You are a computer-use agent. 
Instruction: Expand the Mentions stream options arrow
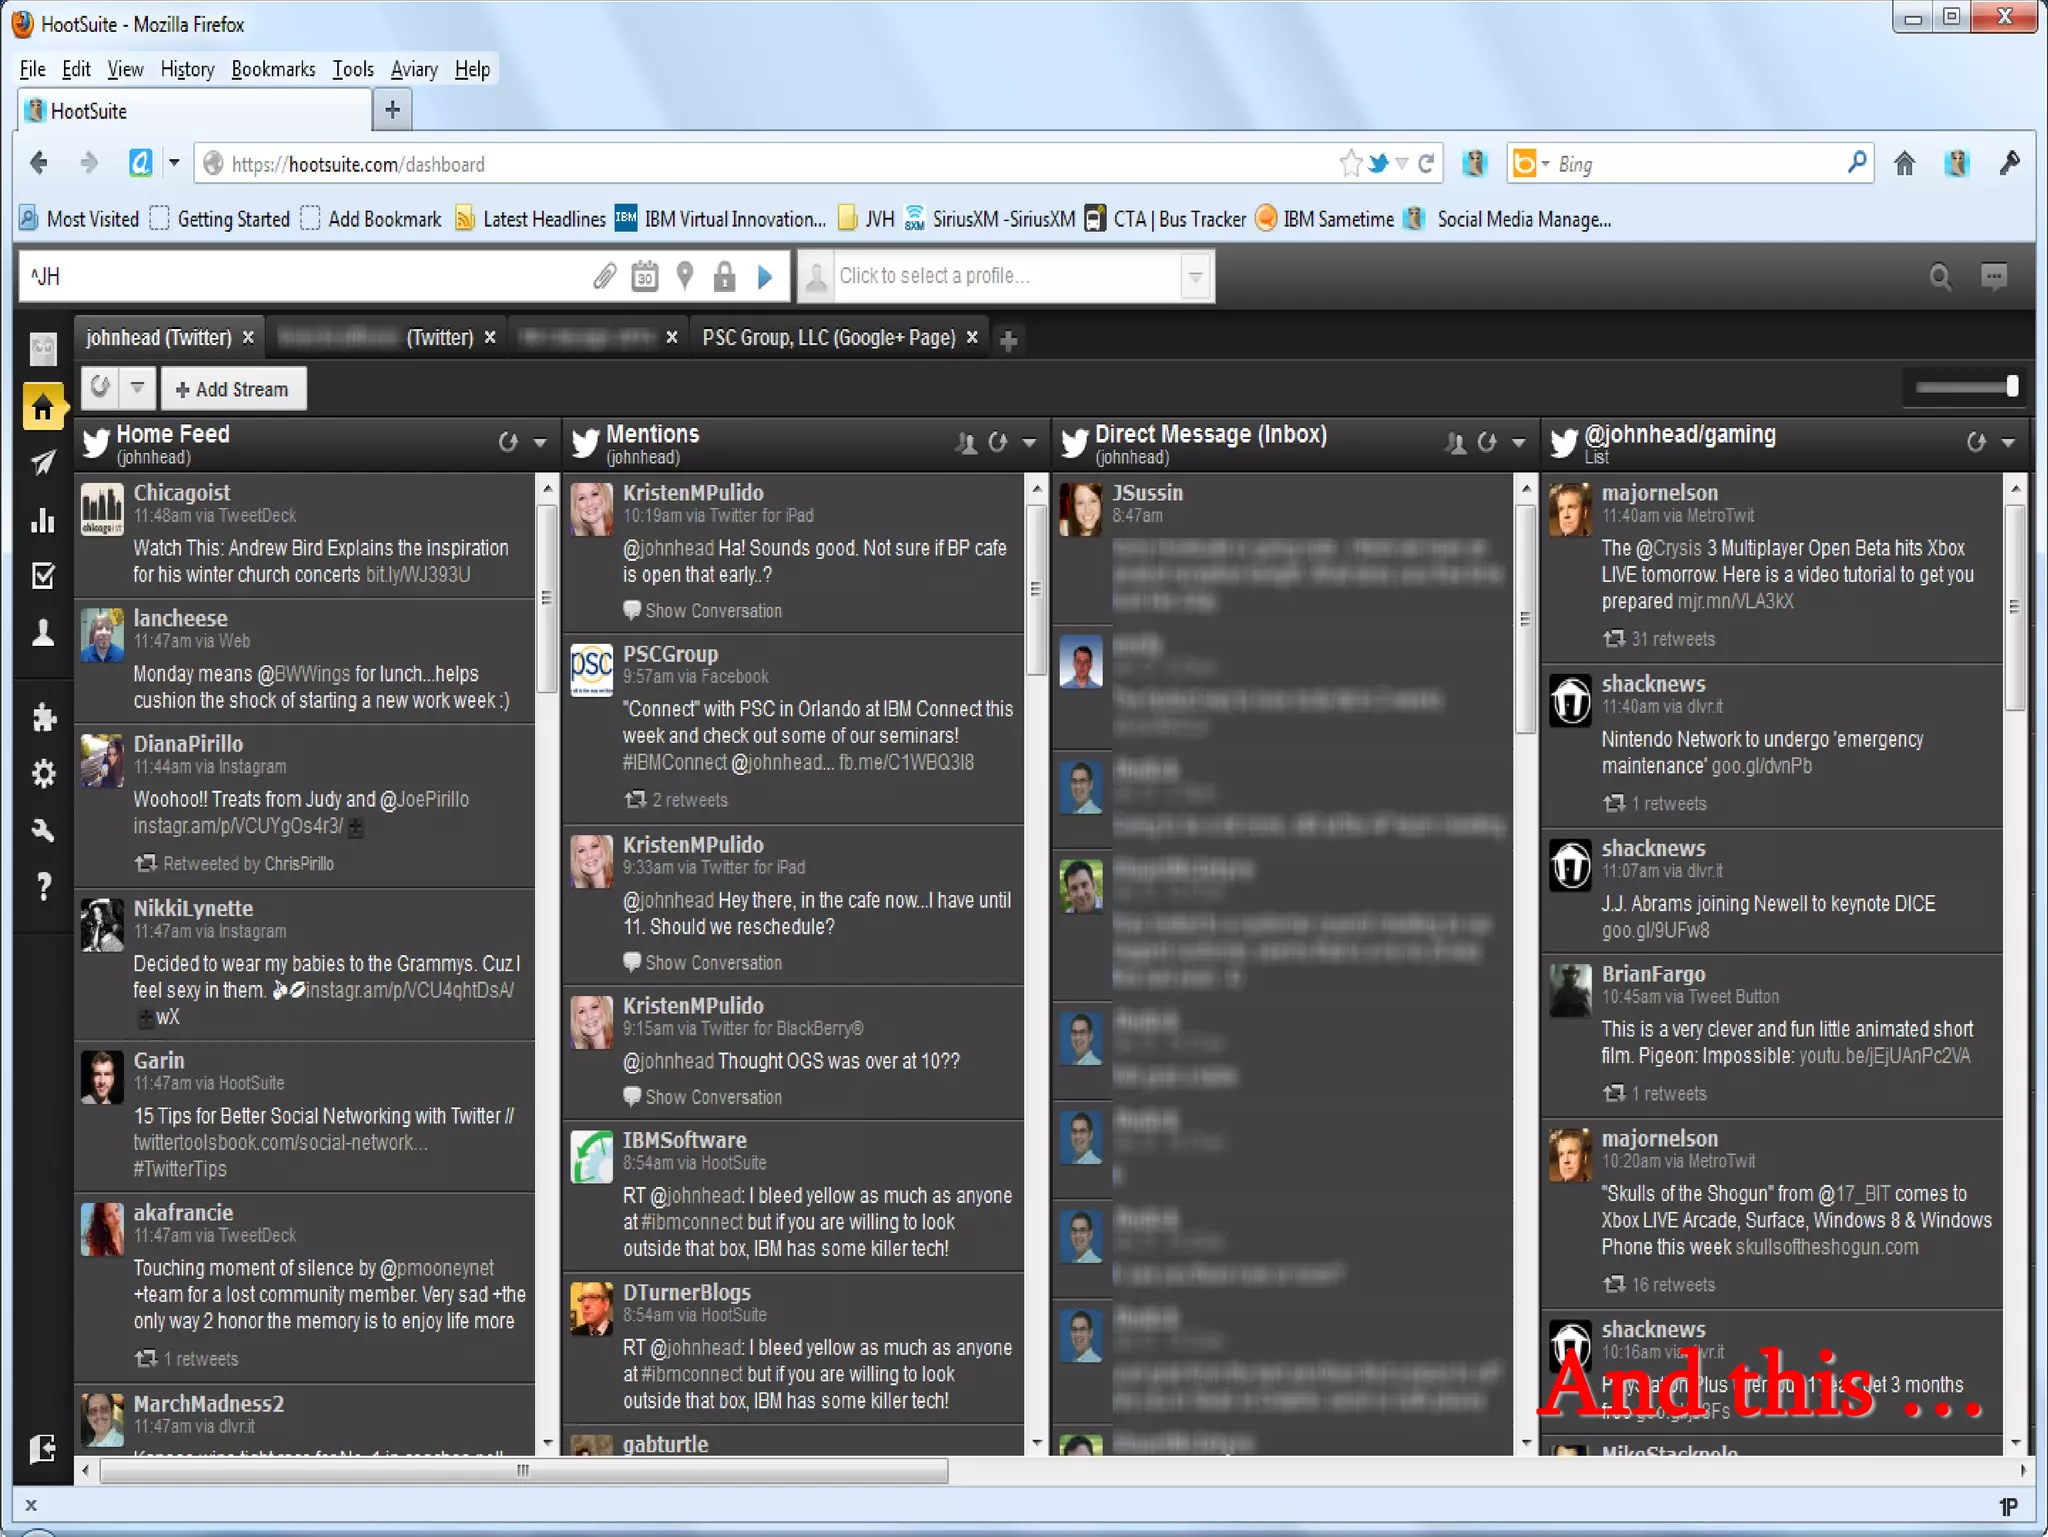click(1029, 442)
